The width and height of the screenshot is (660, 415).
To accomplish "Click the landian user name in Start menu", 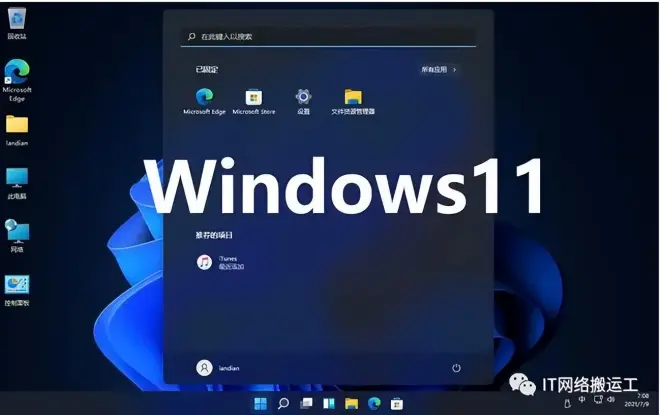I will coord(229,368).
